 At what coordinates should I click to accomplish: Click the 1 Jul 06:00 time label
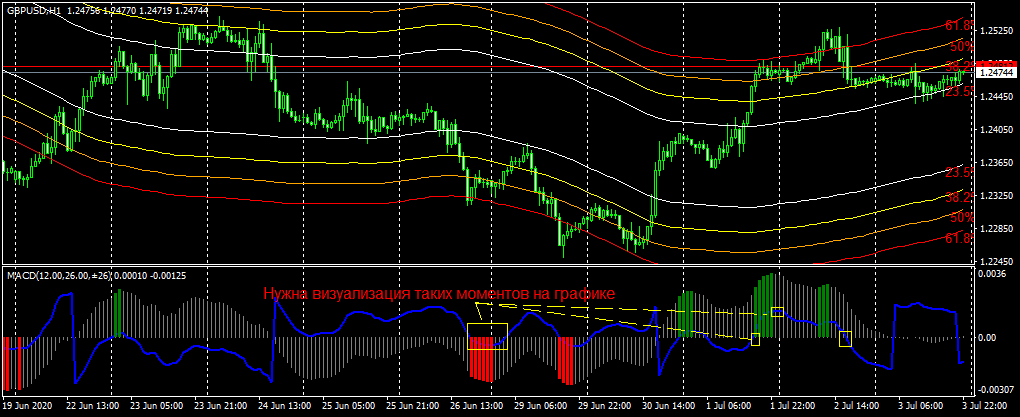731,404
